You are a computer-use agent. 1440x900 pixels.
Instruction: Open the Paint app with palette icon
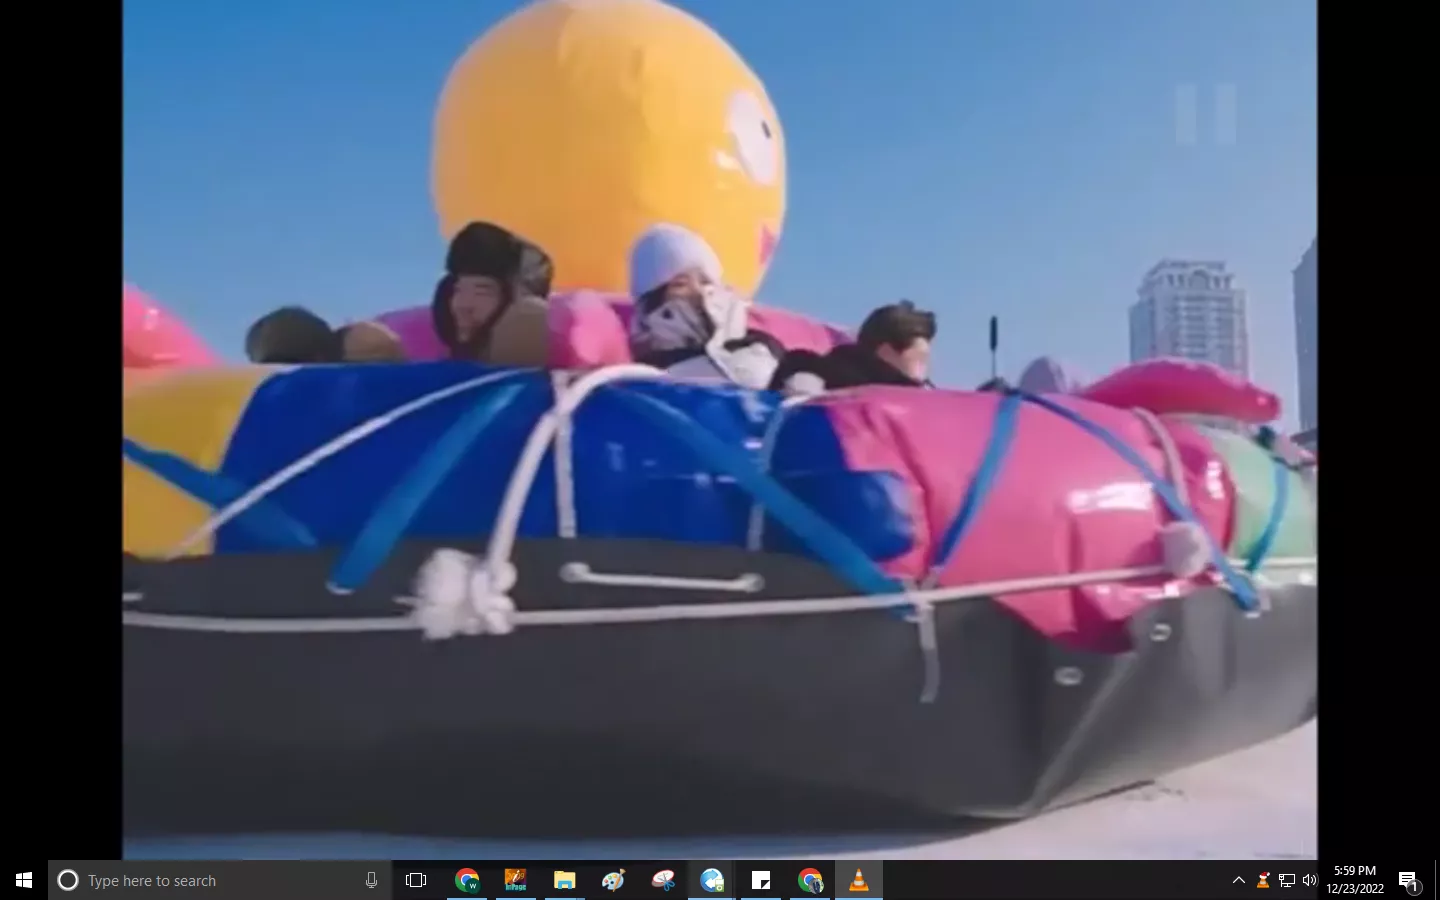[614, 880]
